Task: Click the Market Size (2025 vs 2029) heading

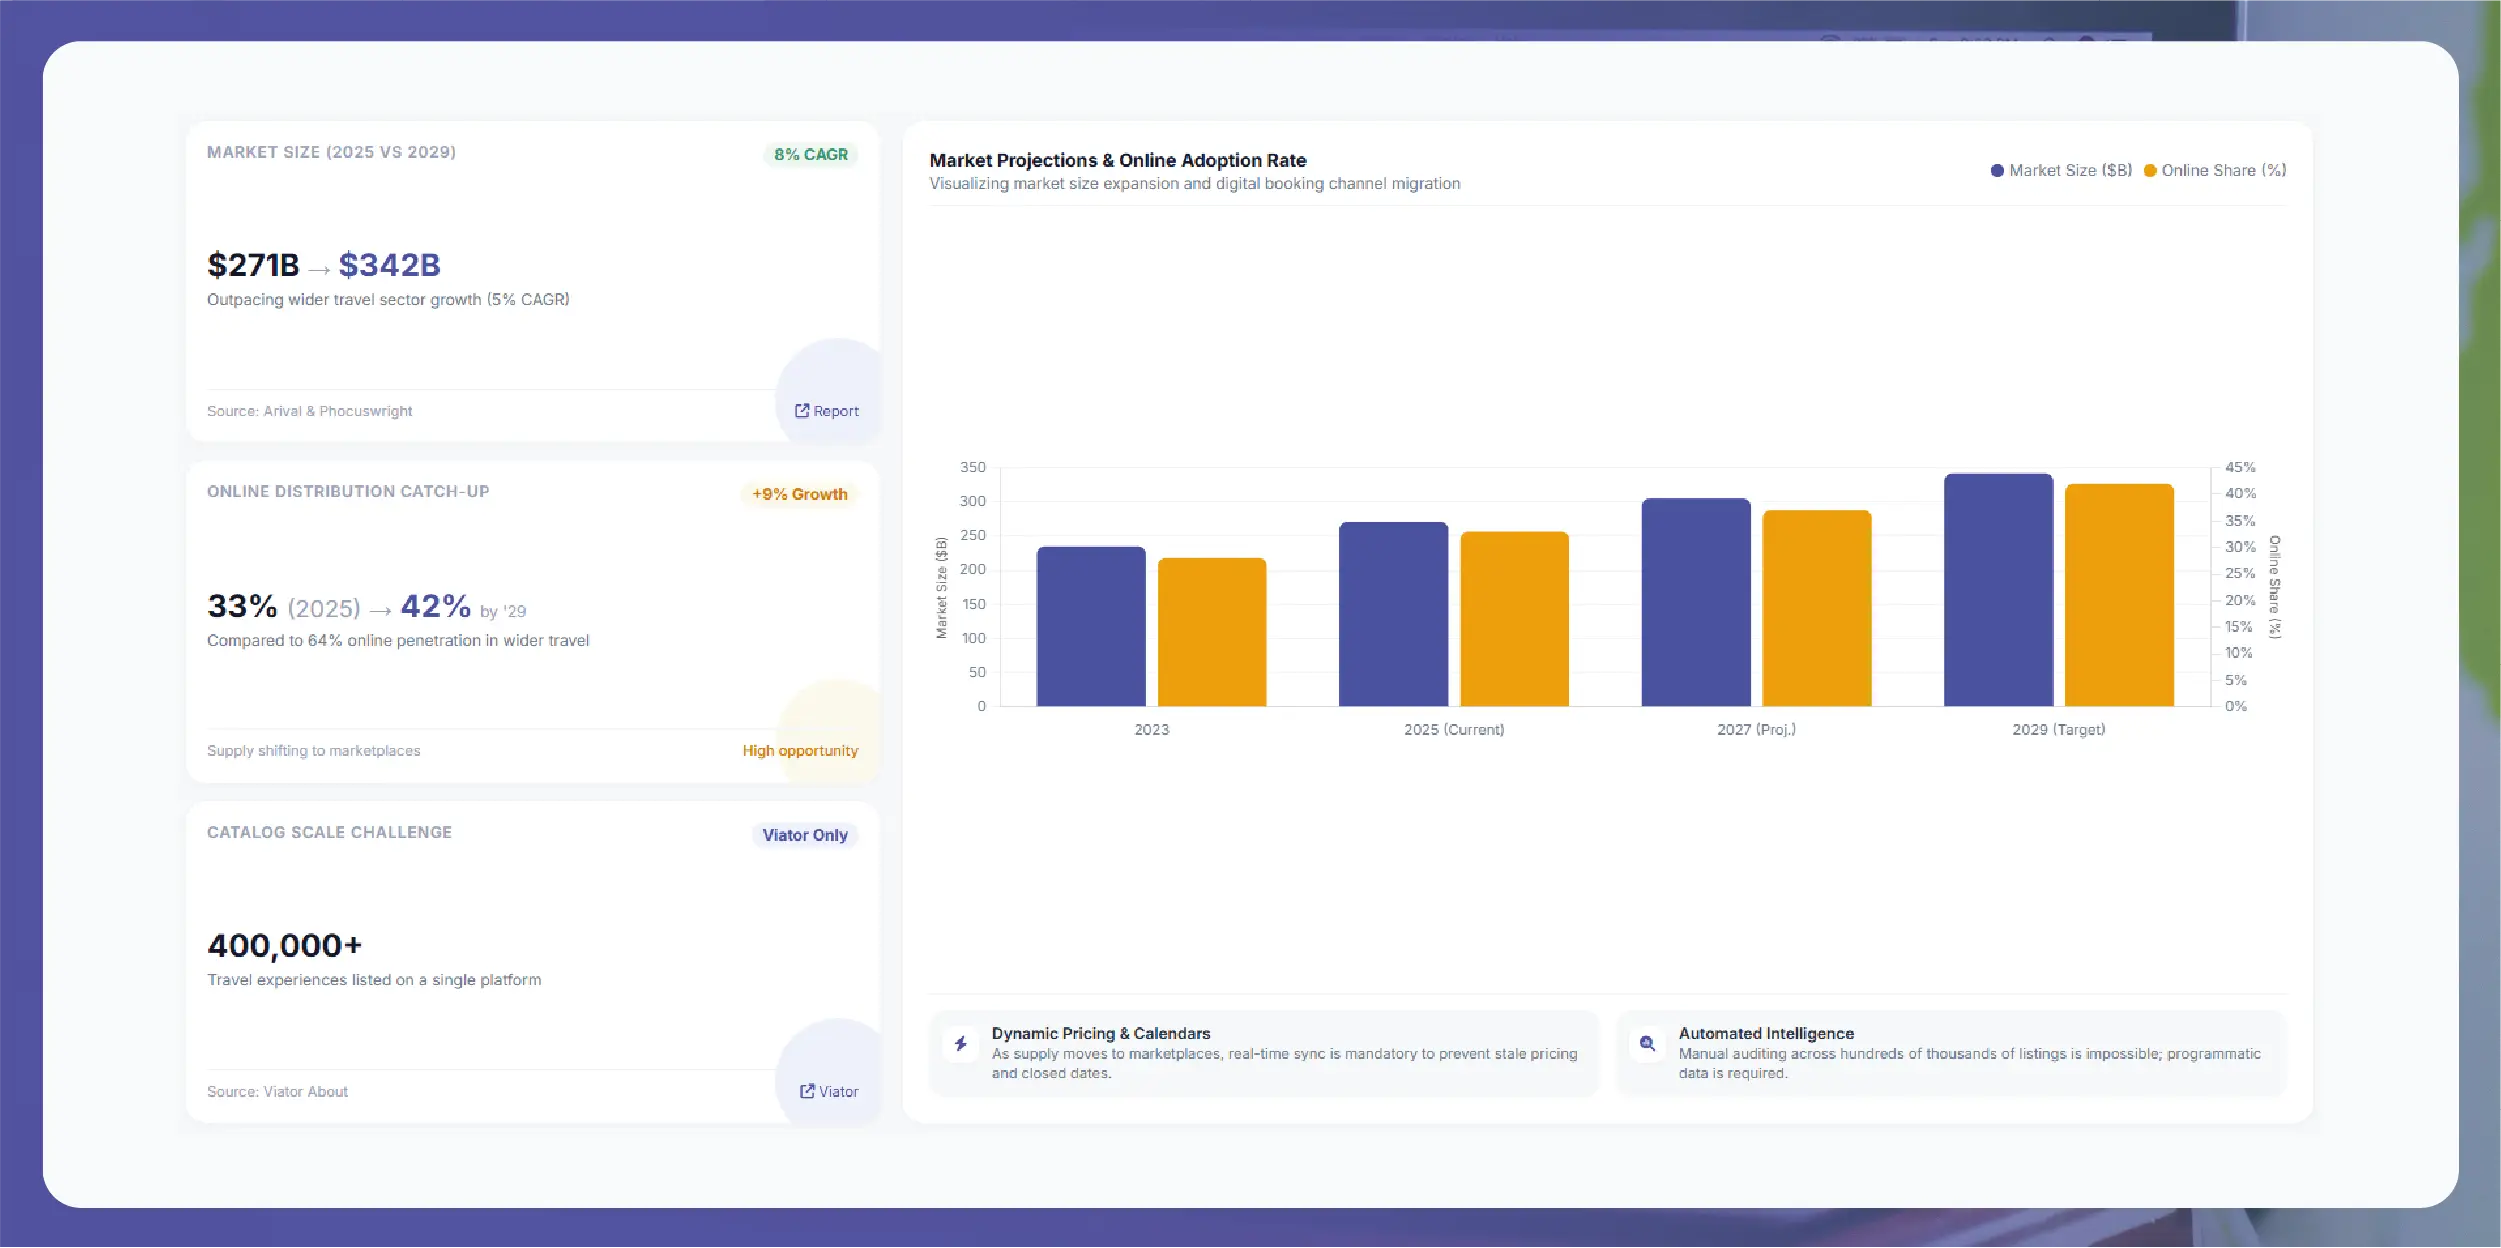Action: 331,152
